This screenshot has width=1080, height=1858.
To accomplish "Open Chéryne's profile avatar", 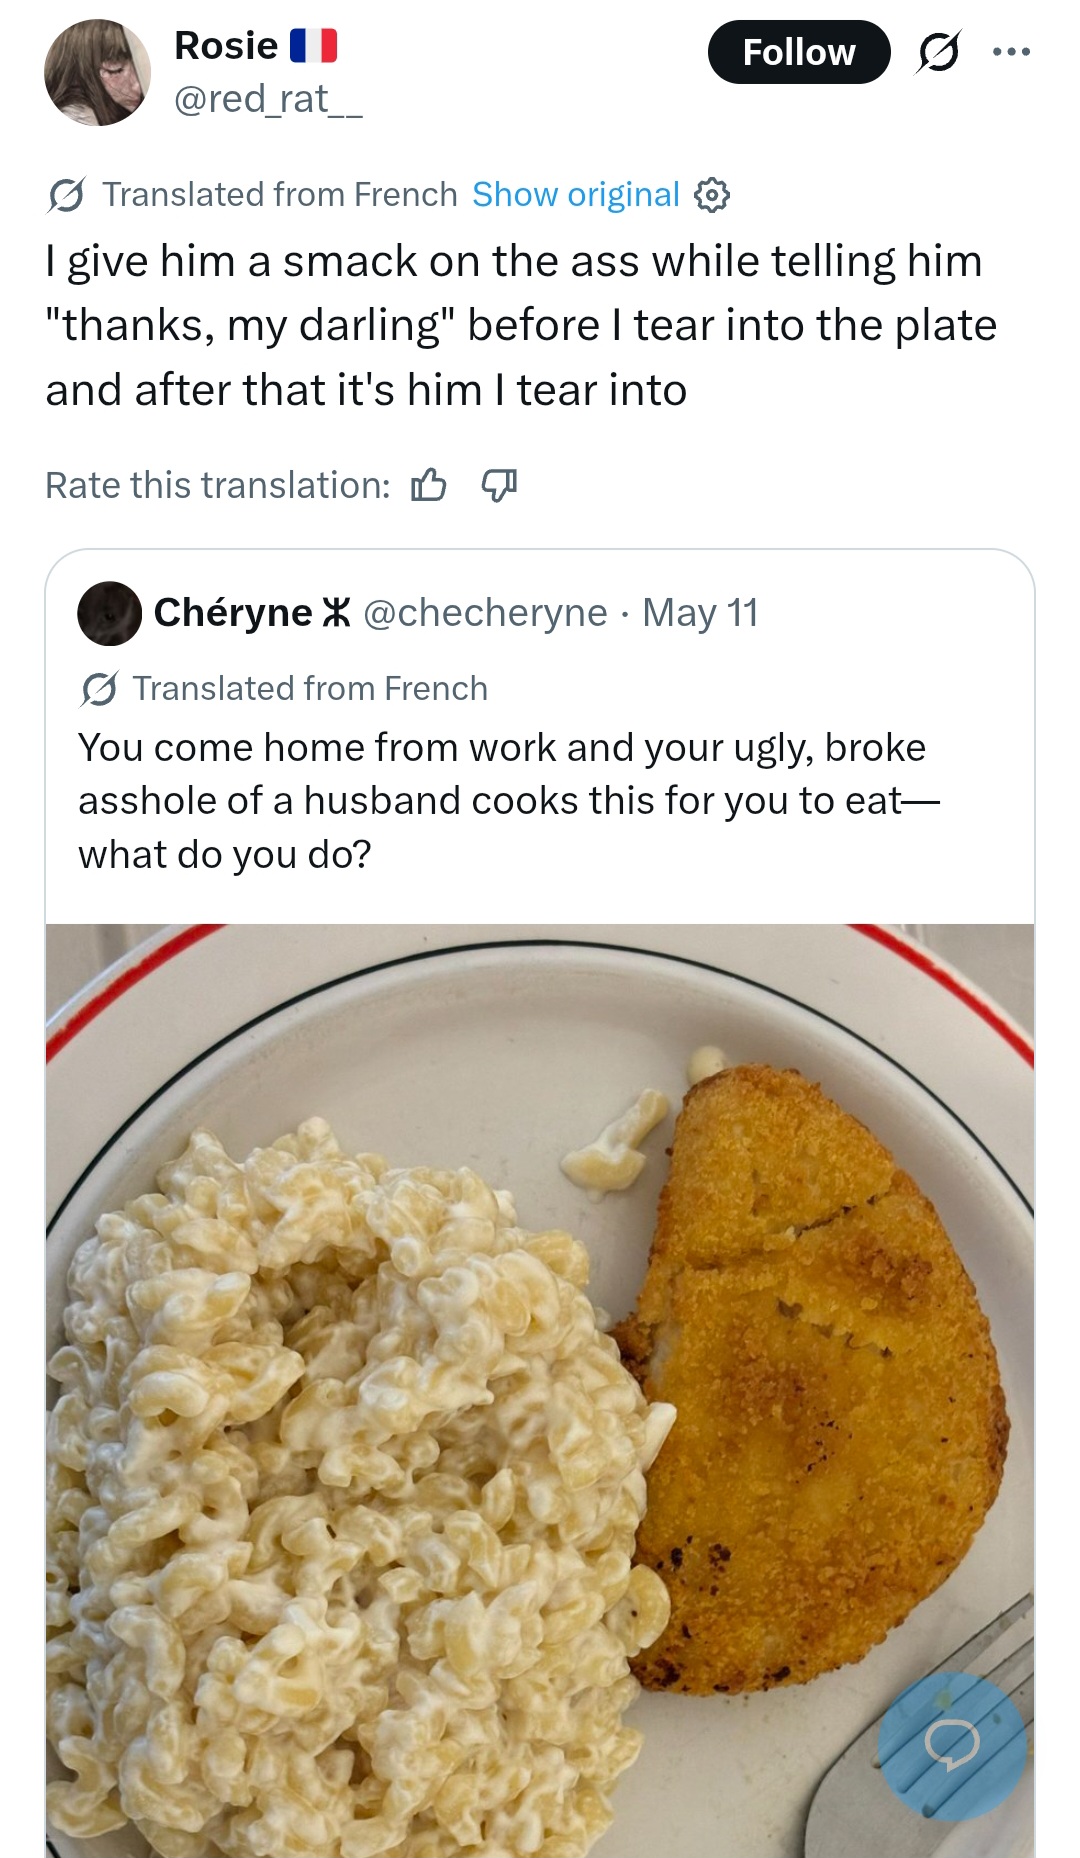I will pyautogui.click(x=109, y=613).
